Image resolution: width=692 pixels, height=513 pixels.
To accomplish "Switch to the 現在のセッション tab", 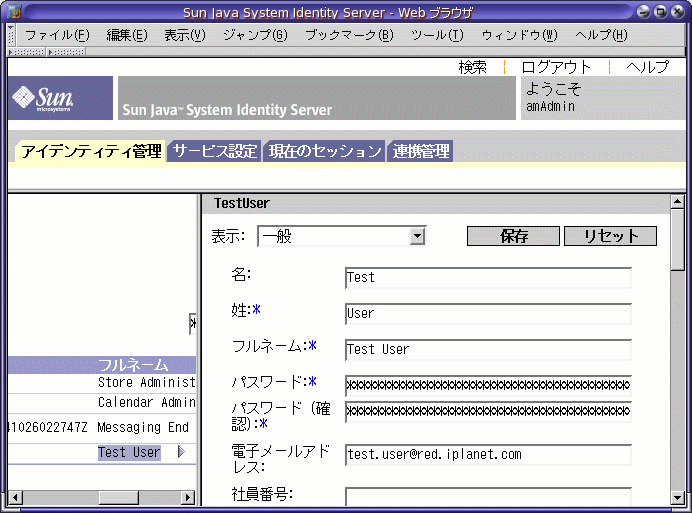I will [x=324, y=151].
